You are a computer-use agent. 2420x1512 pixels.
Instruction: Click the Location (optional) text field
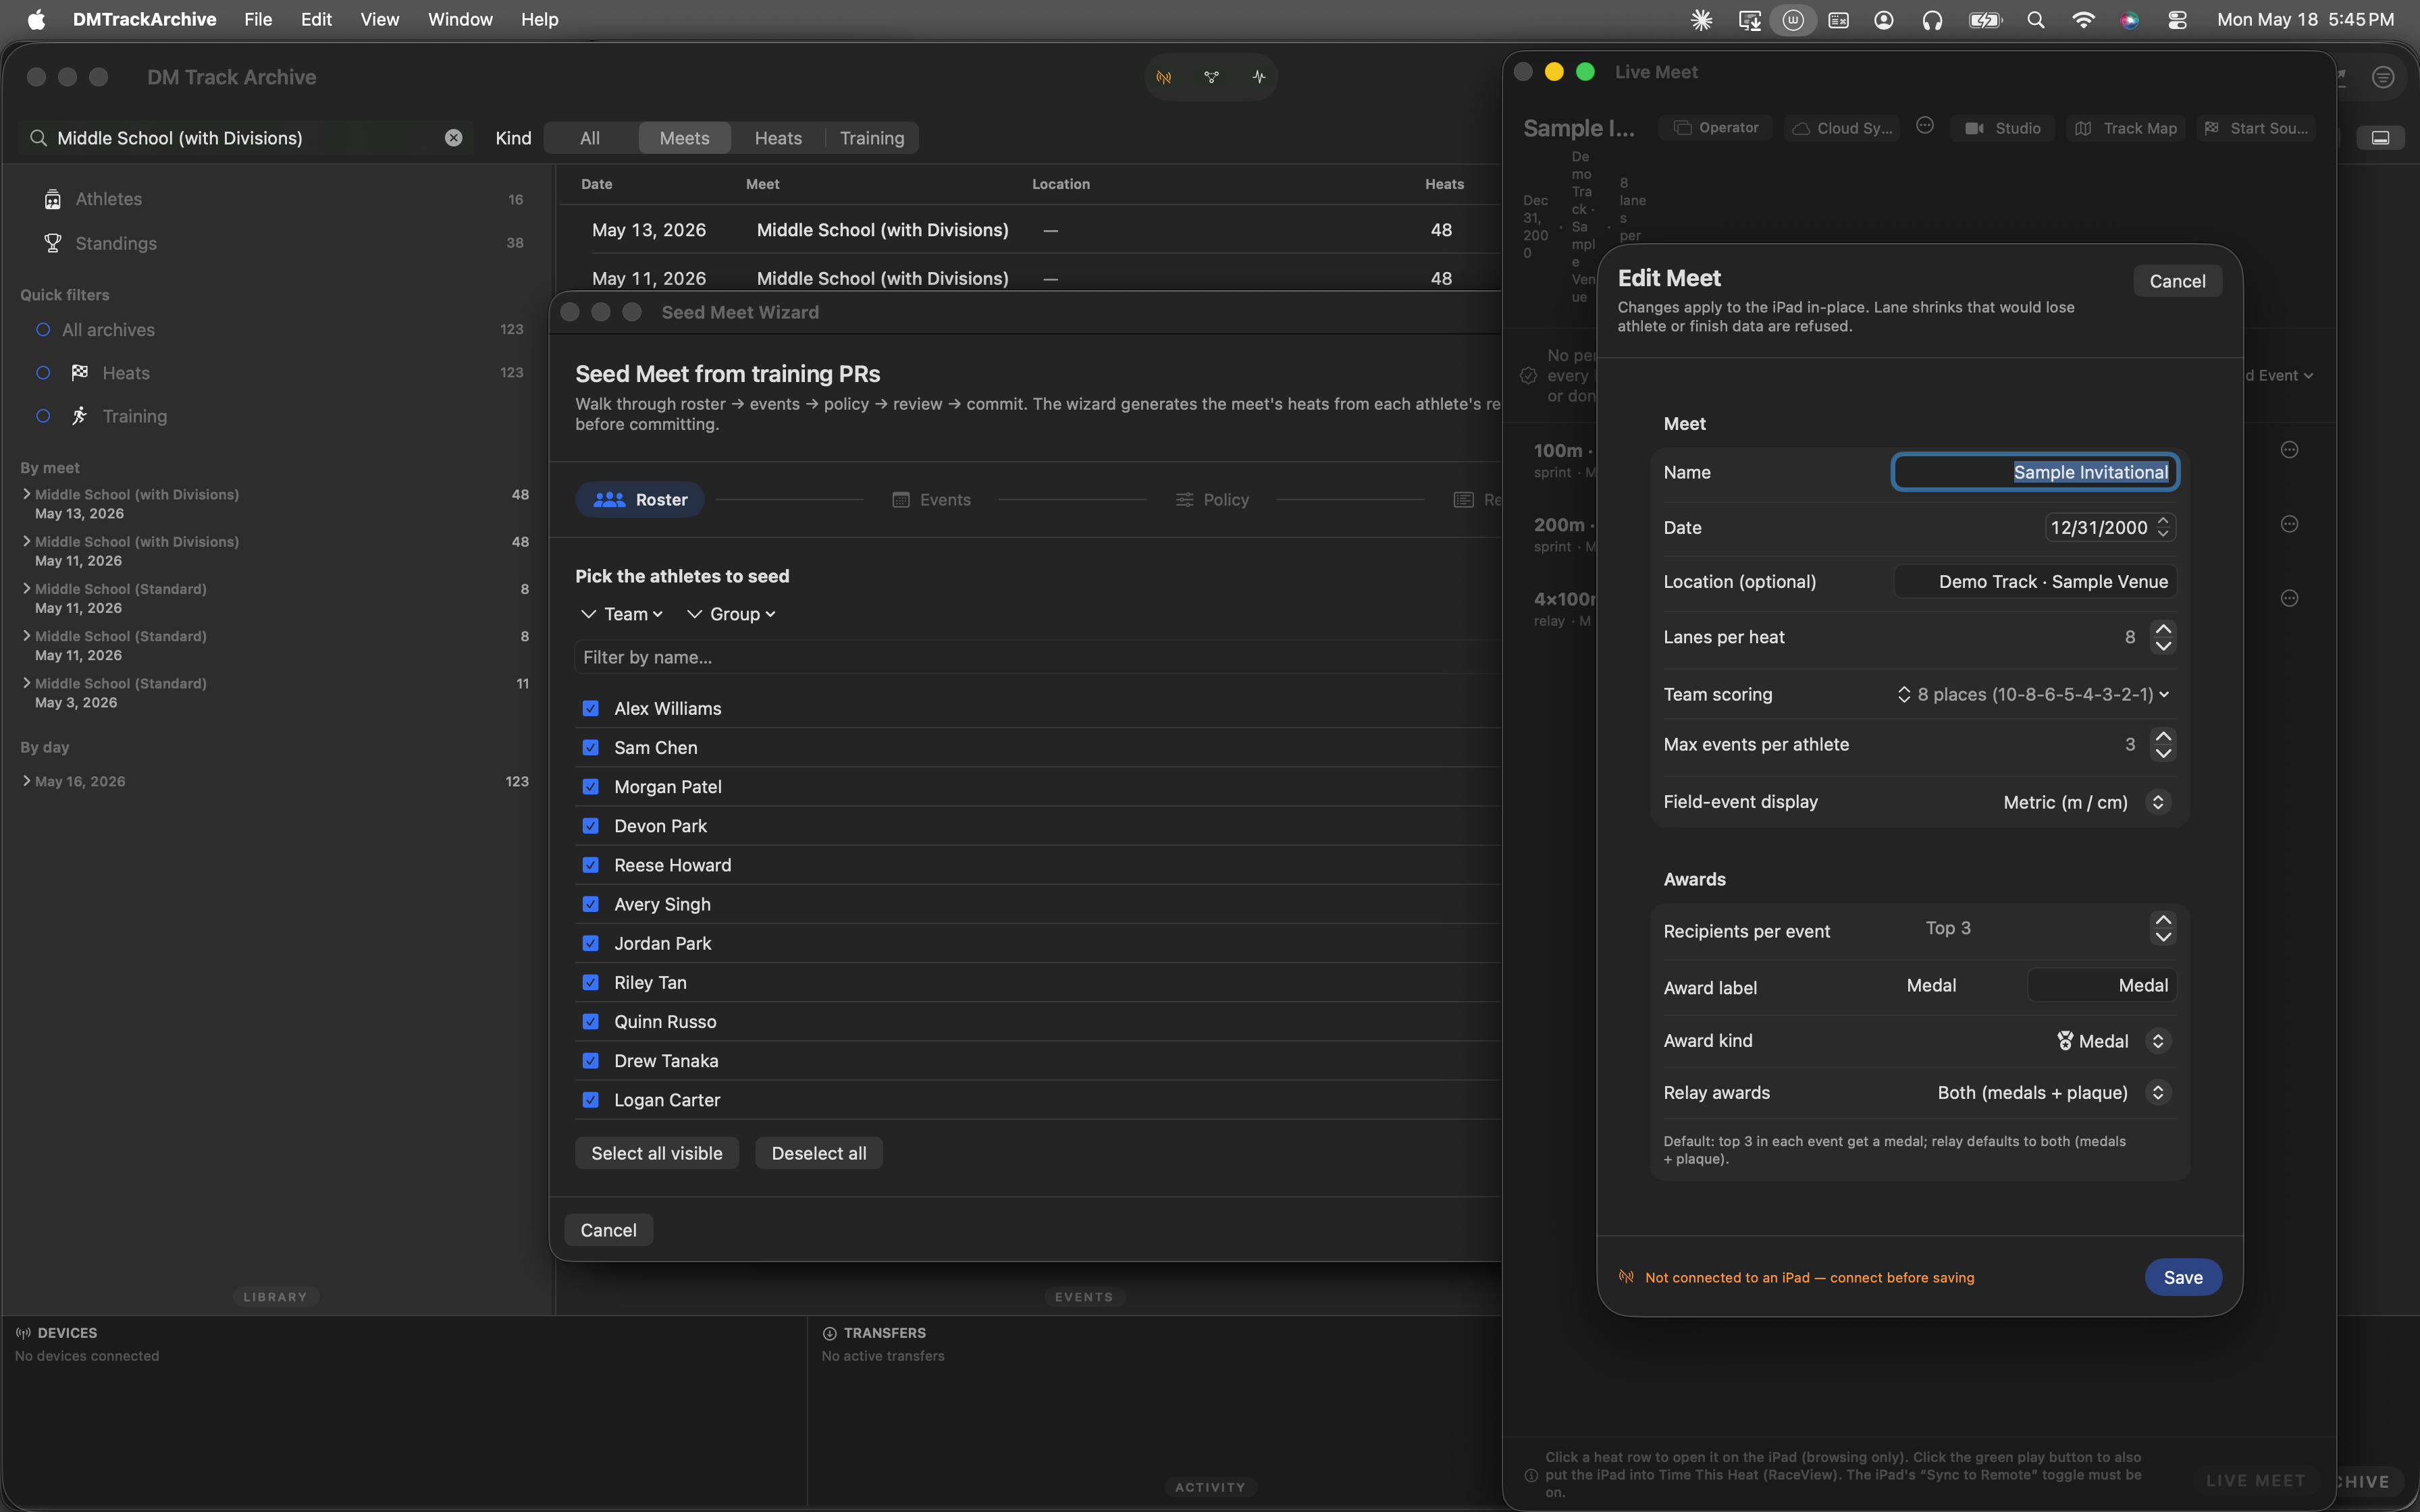[2035, 582]
